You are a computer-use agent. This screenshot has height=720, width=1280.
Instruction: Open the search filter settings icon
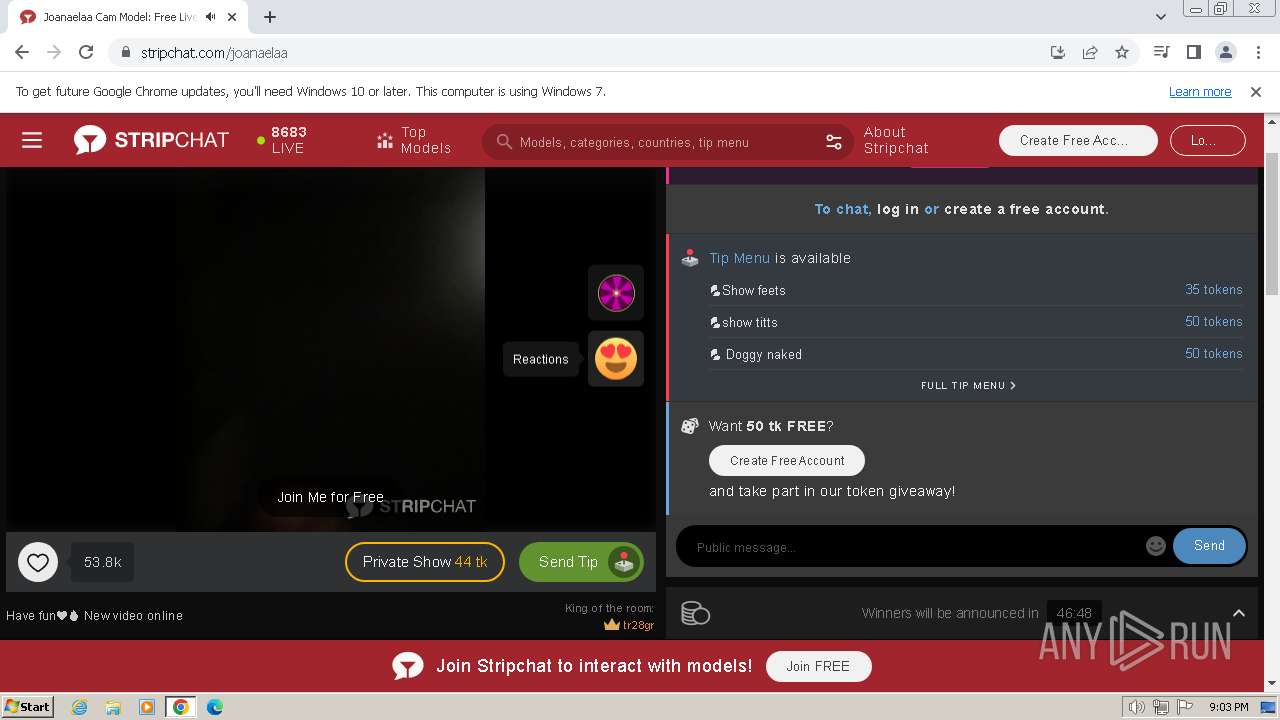pyautogui.click(x=834, y=142)
